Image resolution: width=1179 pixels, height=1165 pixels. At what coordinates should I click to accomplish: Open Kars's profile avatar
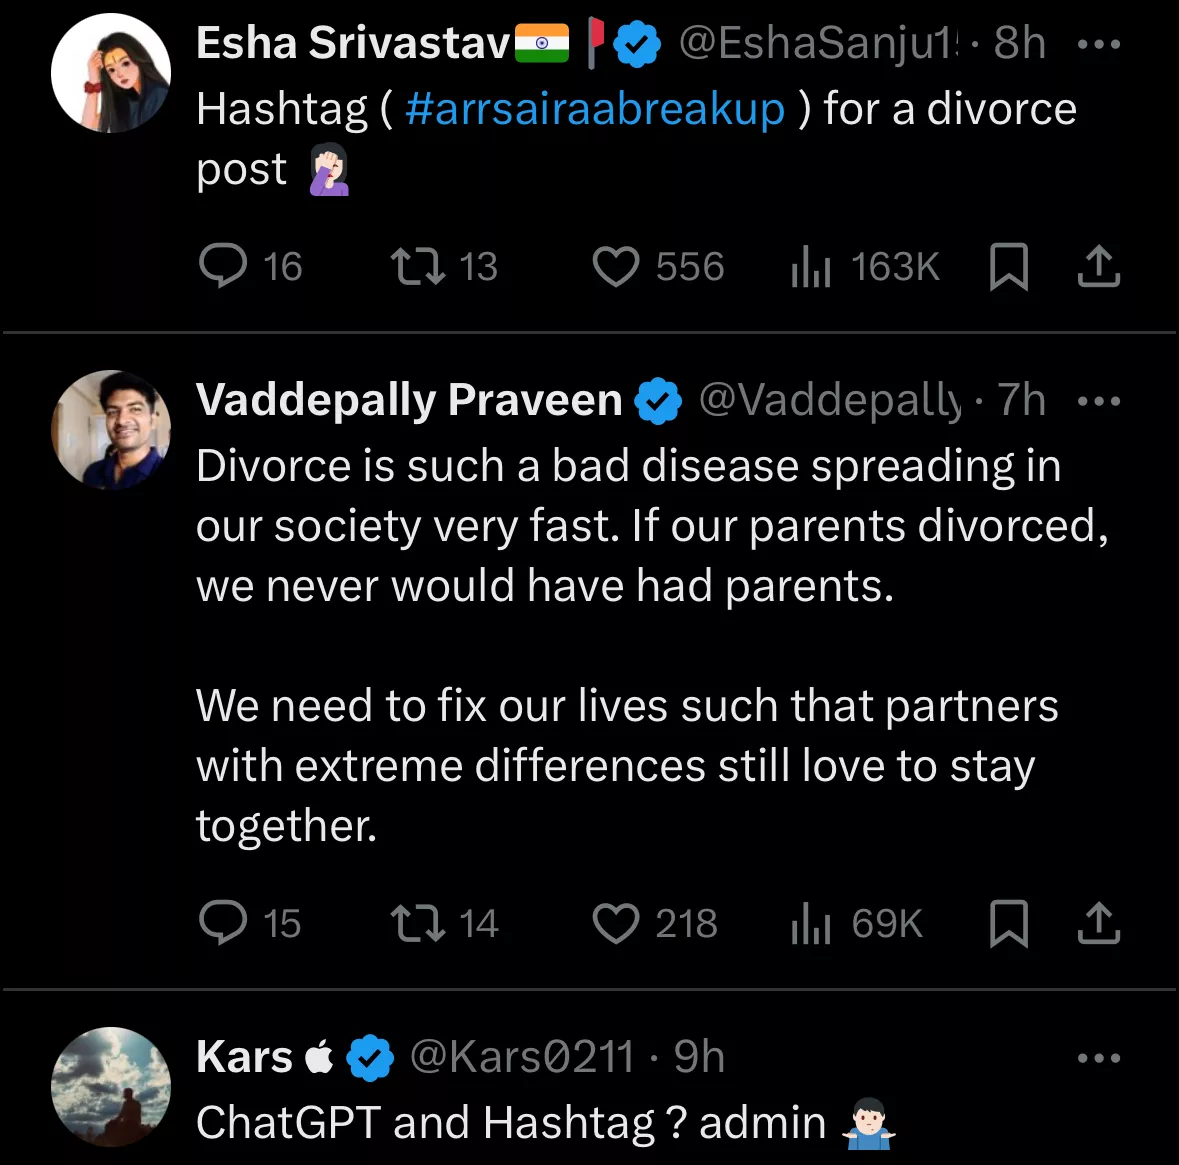pyautogui.click(x=111, y=1086)
